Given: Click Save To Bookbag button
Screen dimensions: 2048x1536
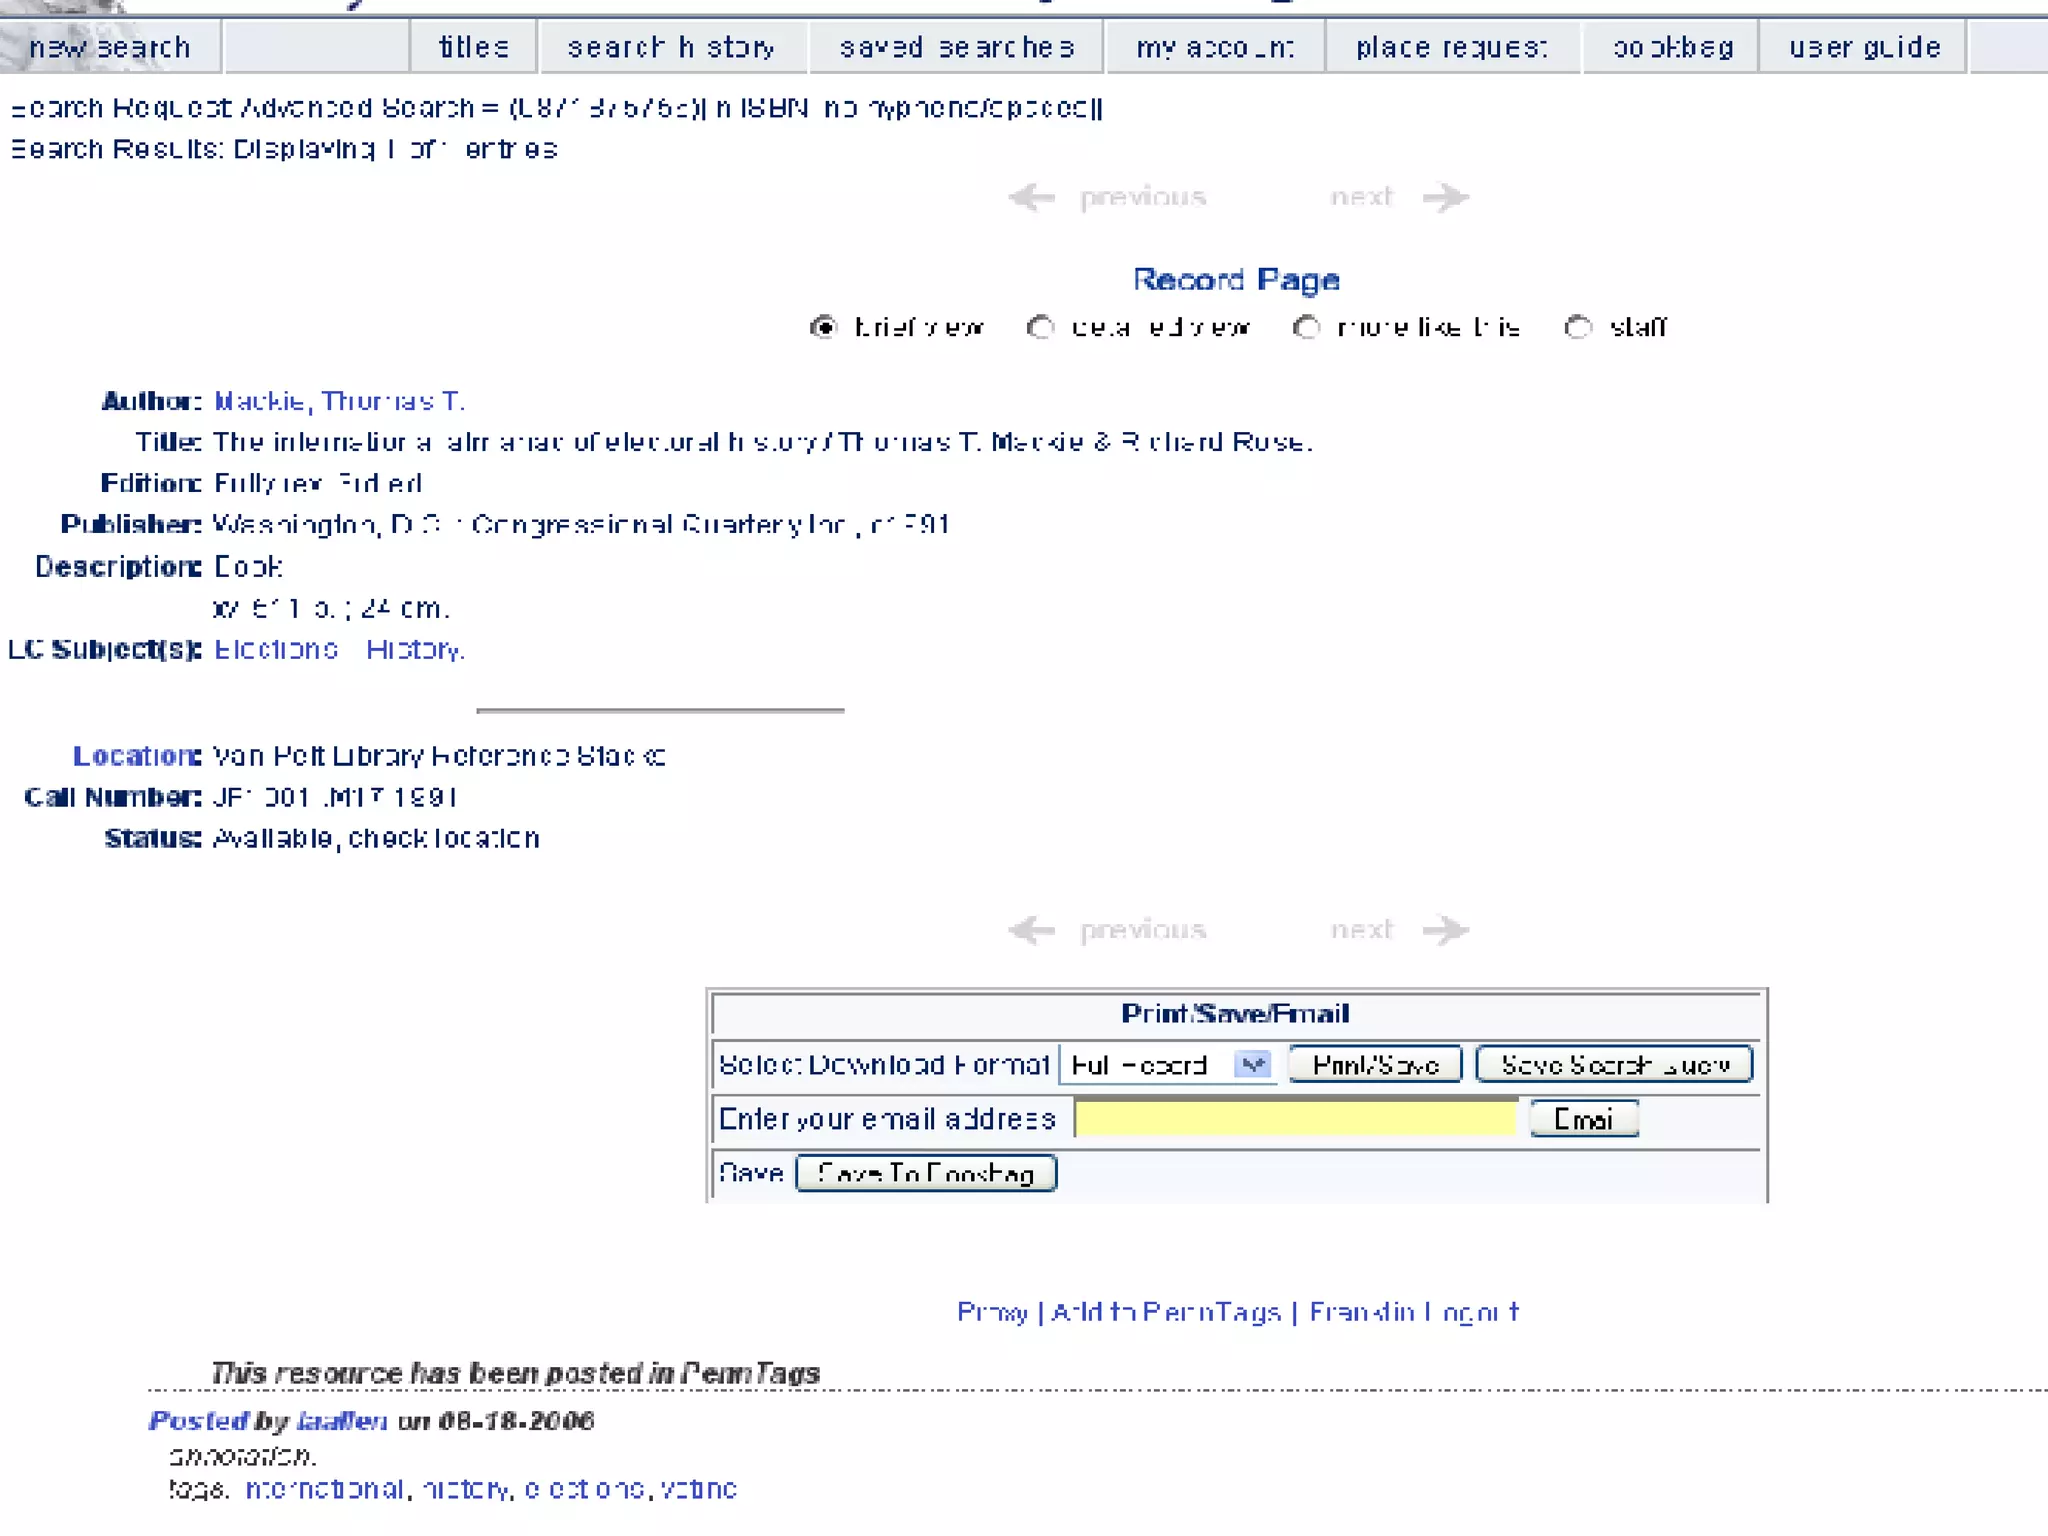Looking at the screenshot, I should tap(926, 1173).
